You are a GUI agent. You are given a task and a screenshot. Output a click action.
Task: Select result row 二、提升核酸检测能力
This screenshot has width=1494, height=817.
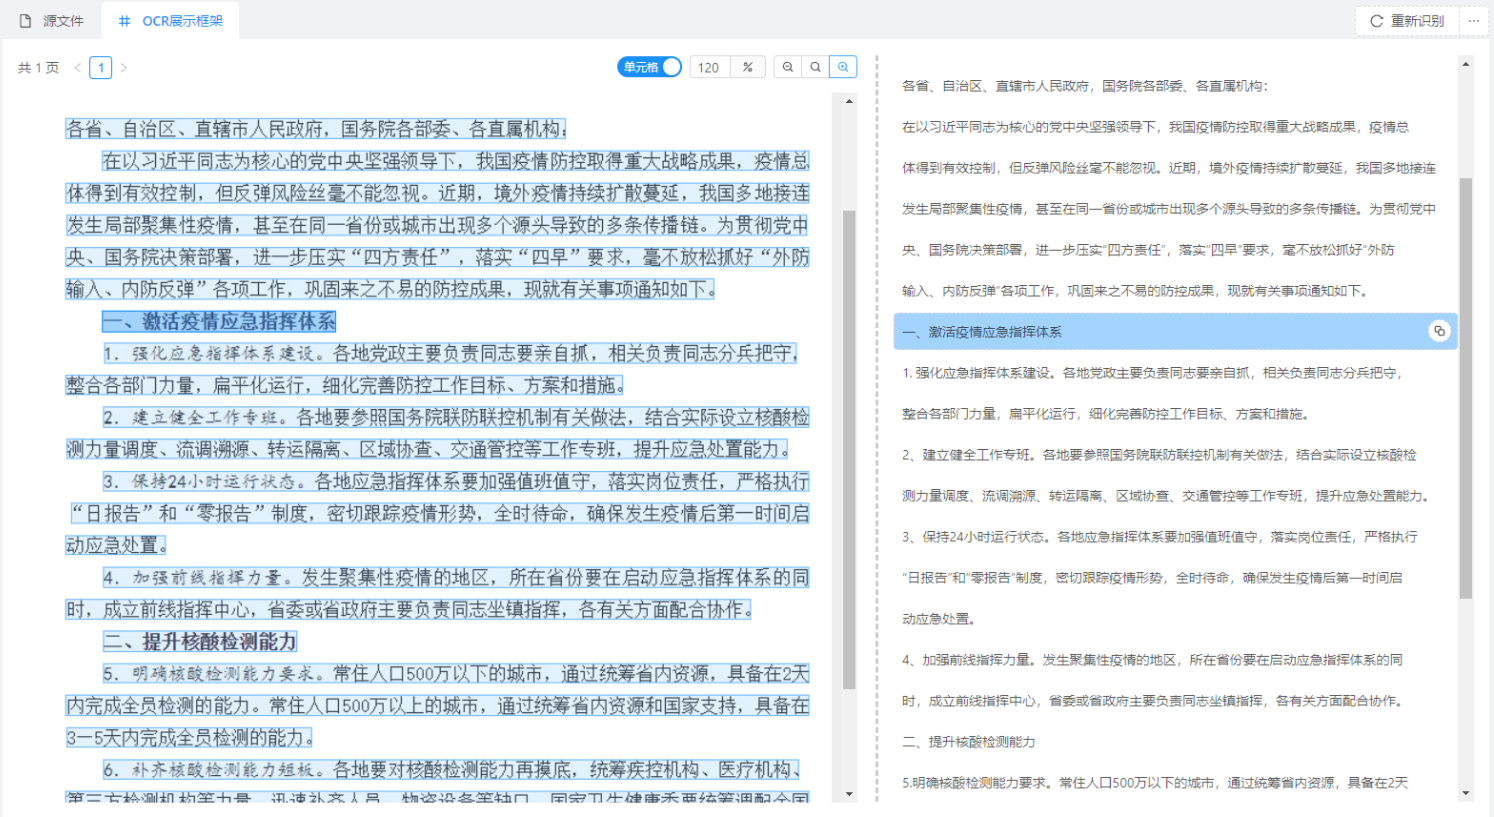1175,742
